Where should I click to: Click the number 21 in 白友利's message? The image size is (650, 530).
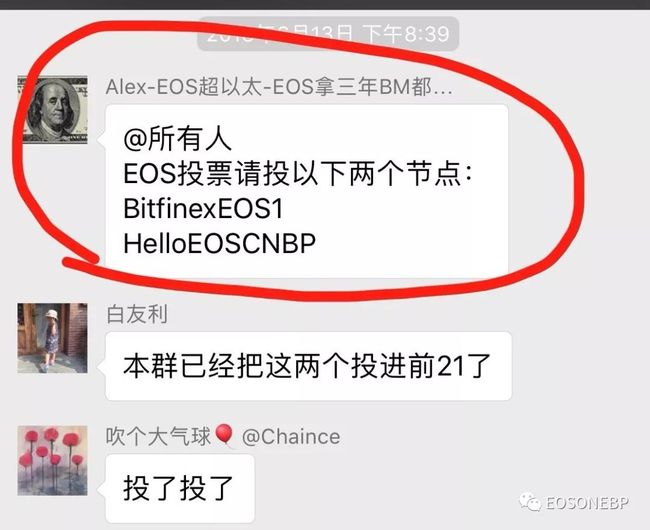click(x=450, y=366)
